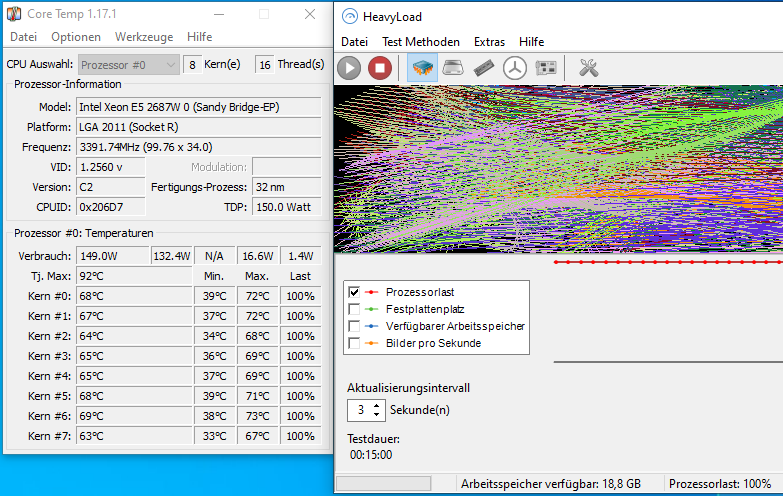Click the GPU stress render graphic in HeavyLoad
This screenshot has width=783, height=496.
pyautogui.click(x=558, y=169)
